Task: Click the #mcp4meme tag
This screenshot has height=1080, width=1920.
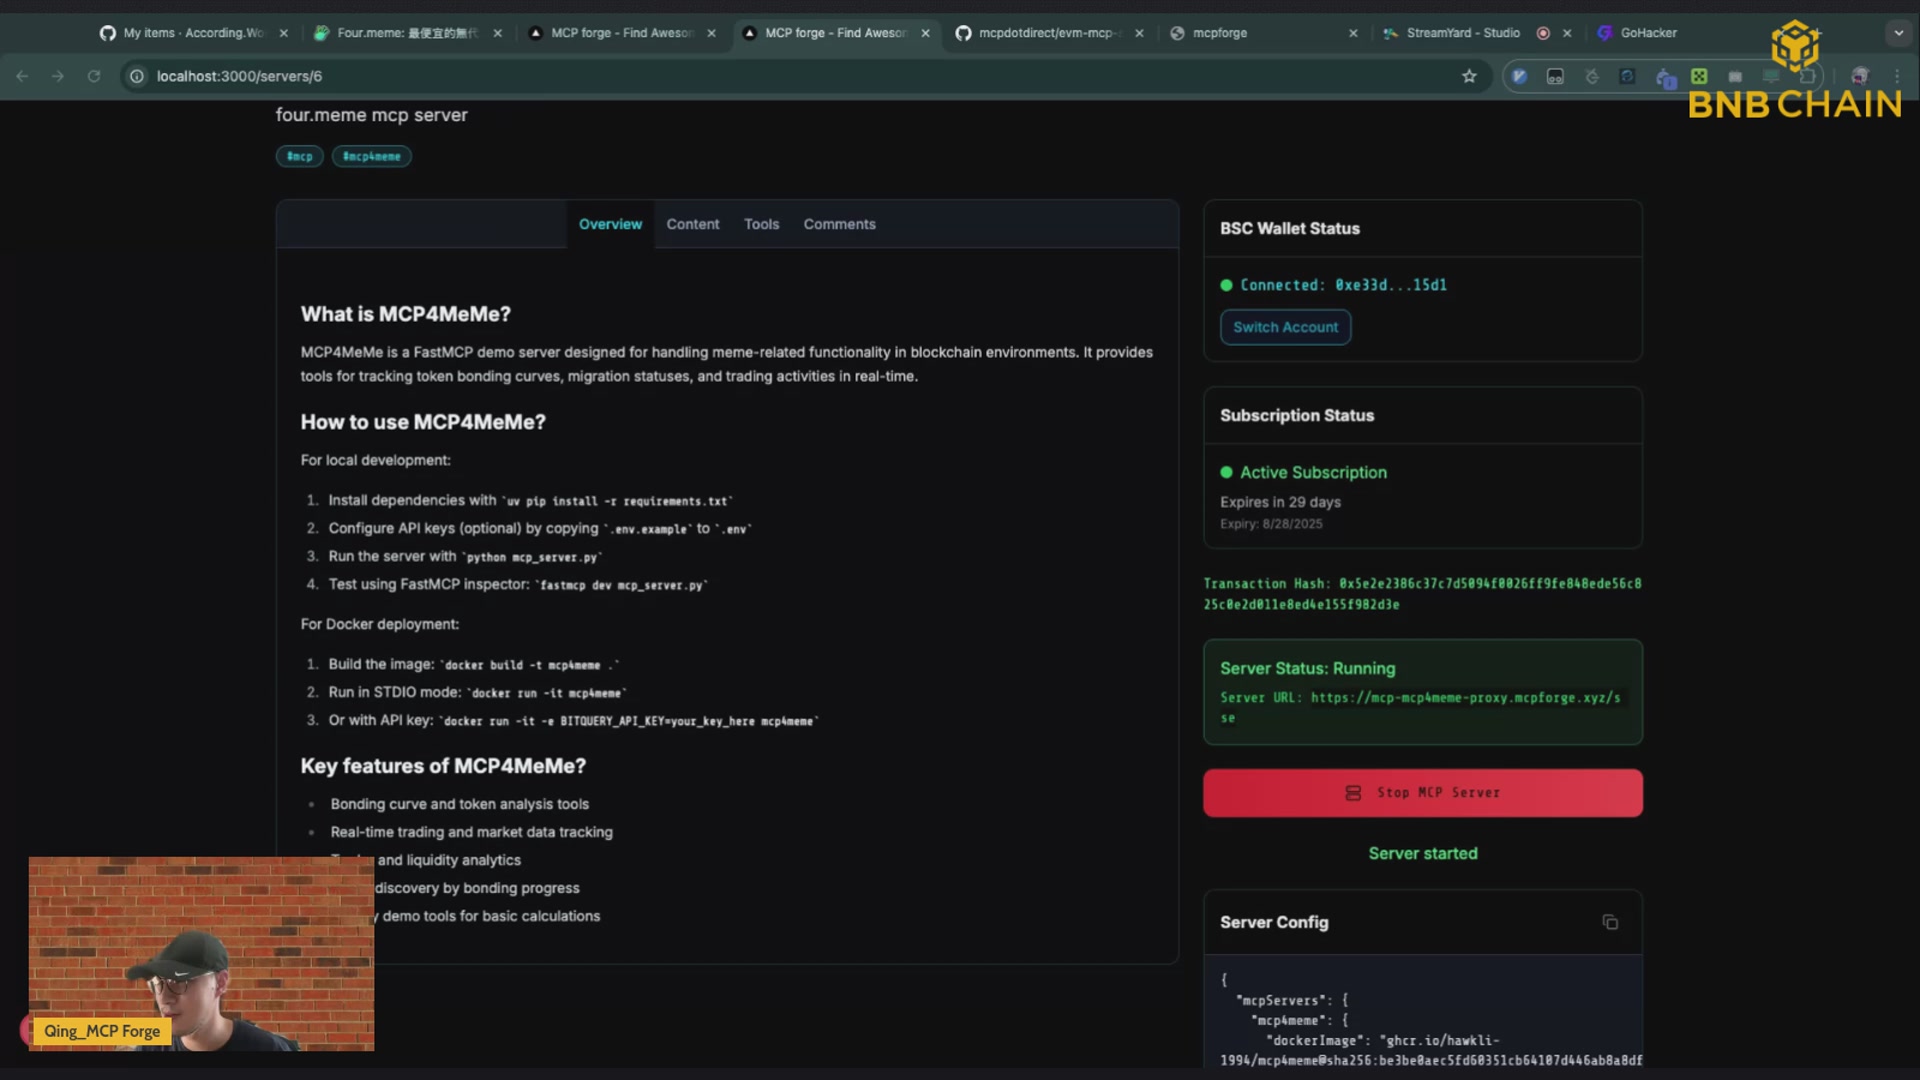Action: pos(371,156)
